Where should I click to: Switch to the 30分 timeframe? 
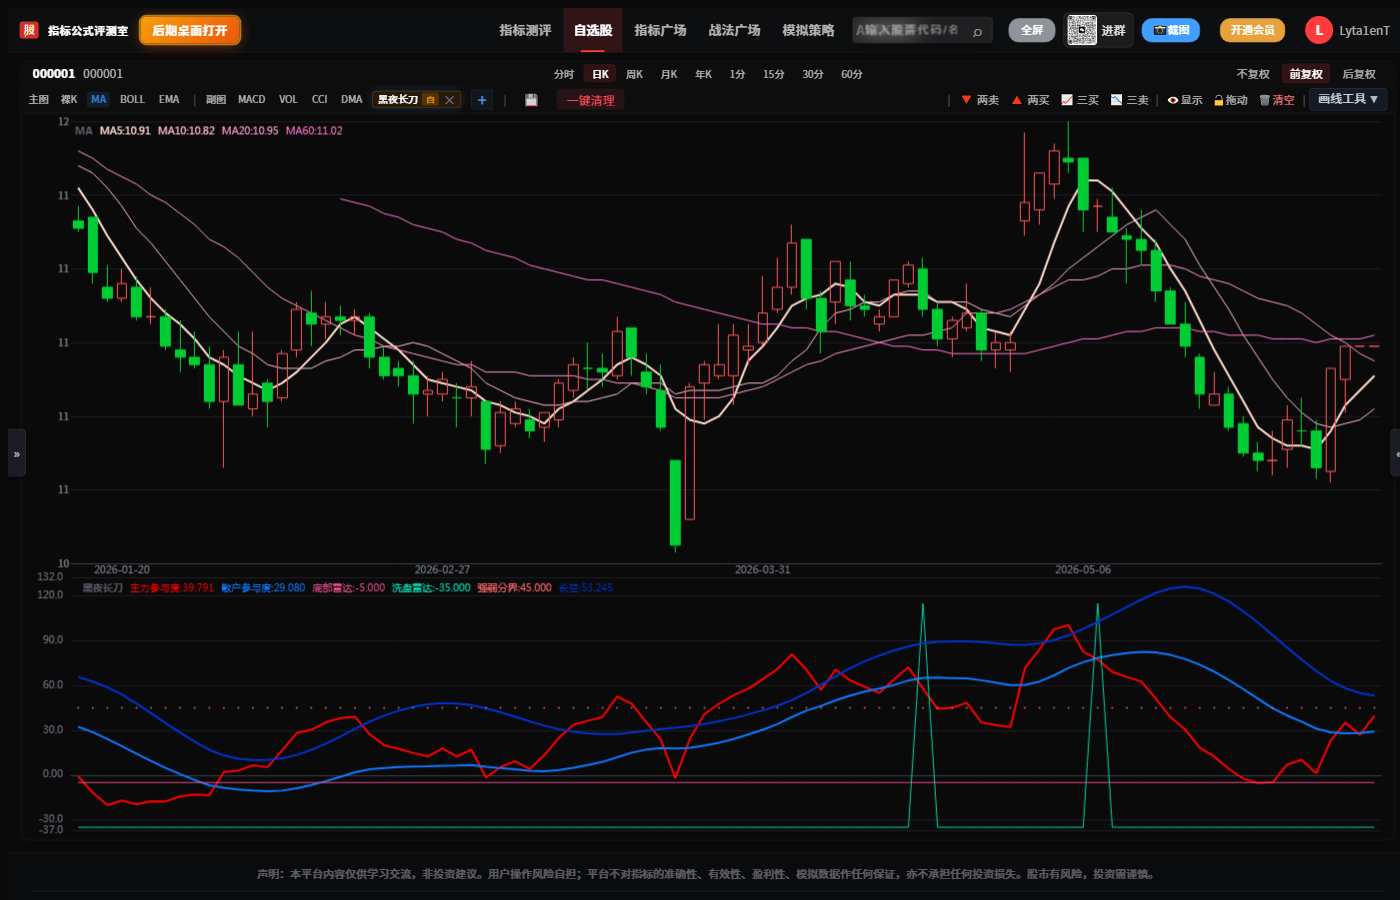click(x=813, y=74)
